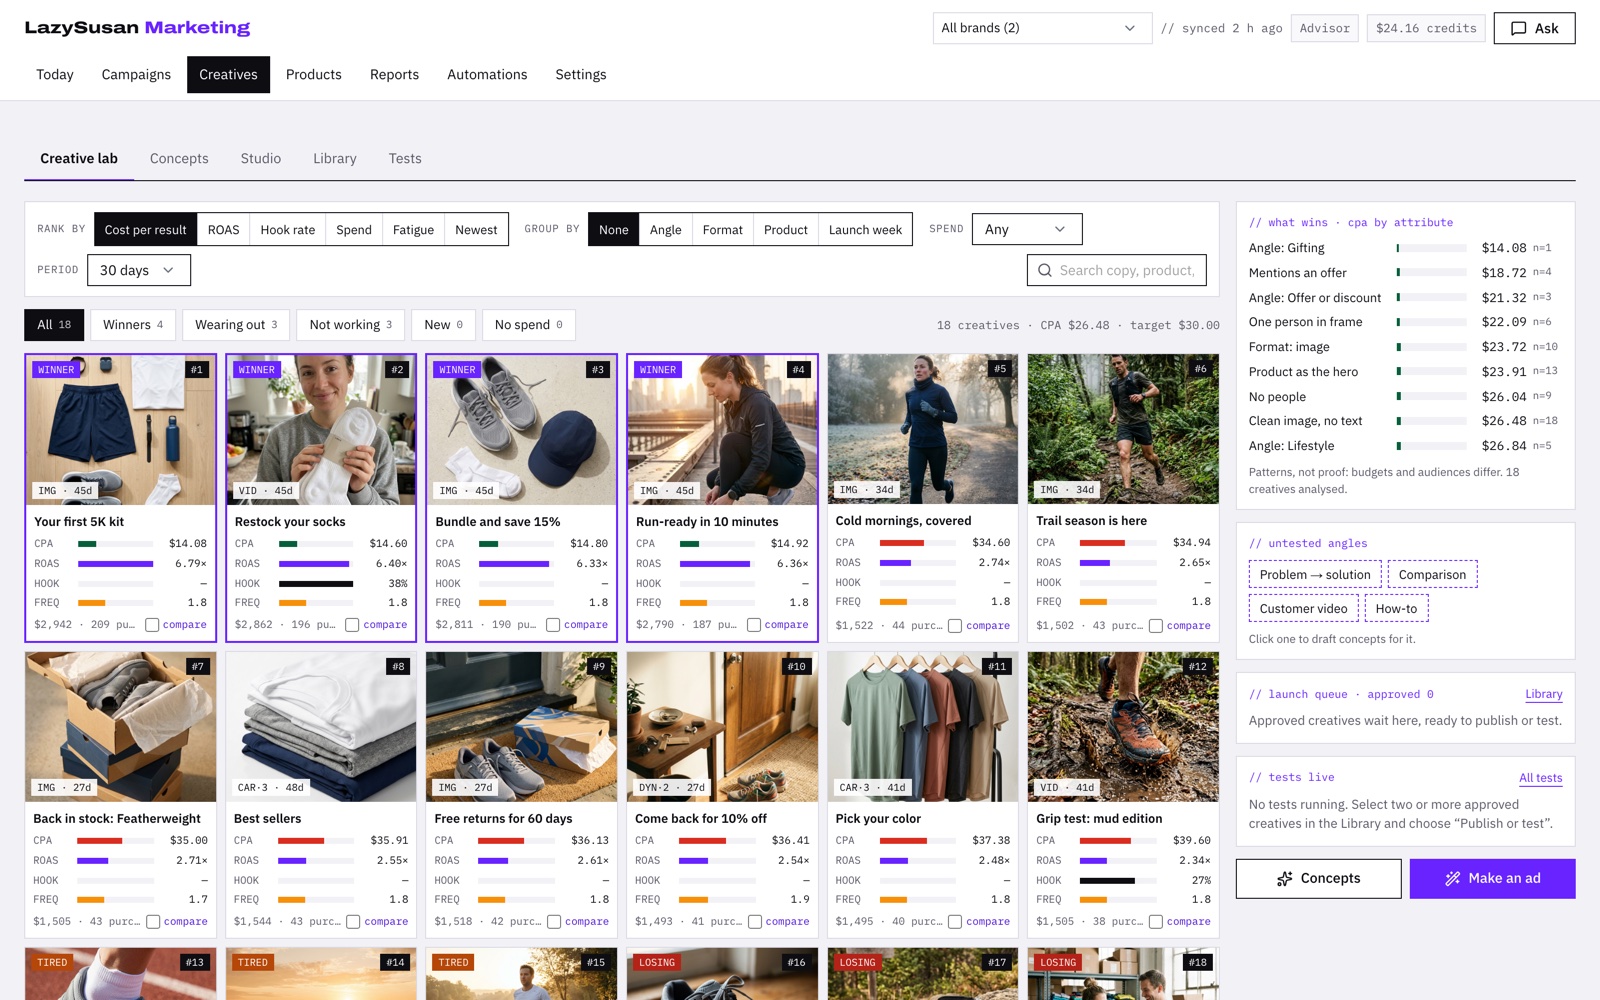
Task: Group creatives by Launch week
Action: click(865, 230)
